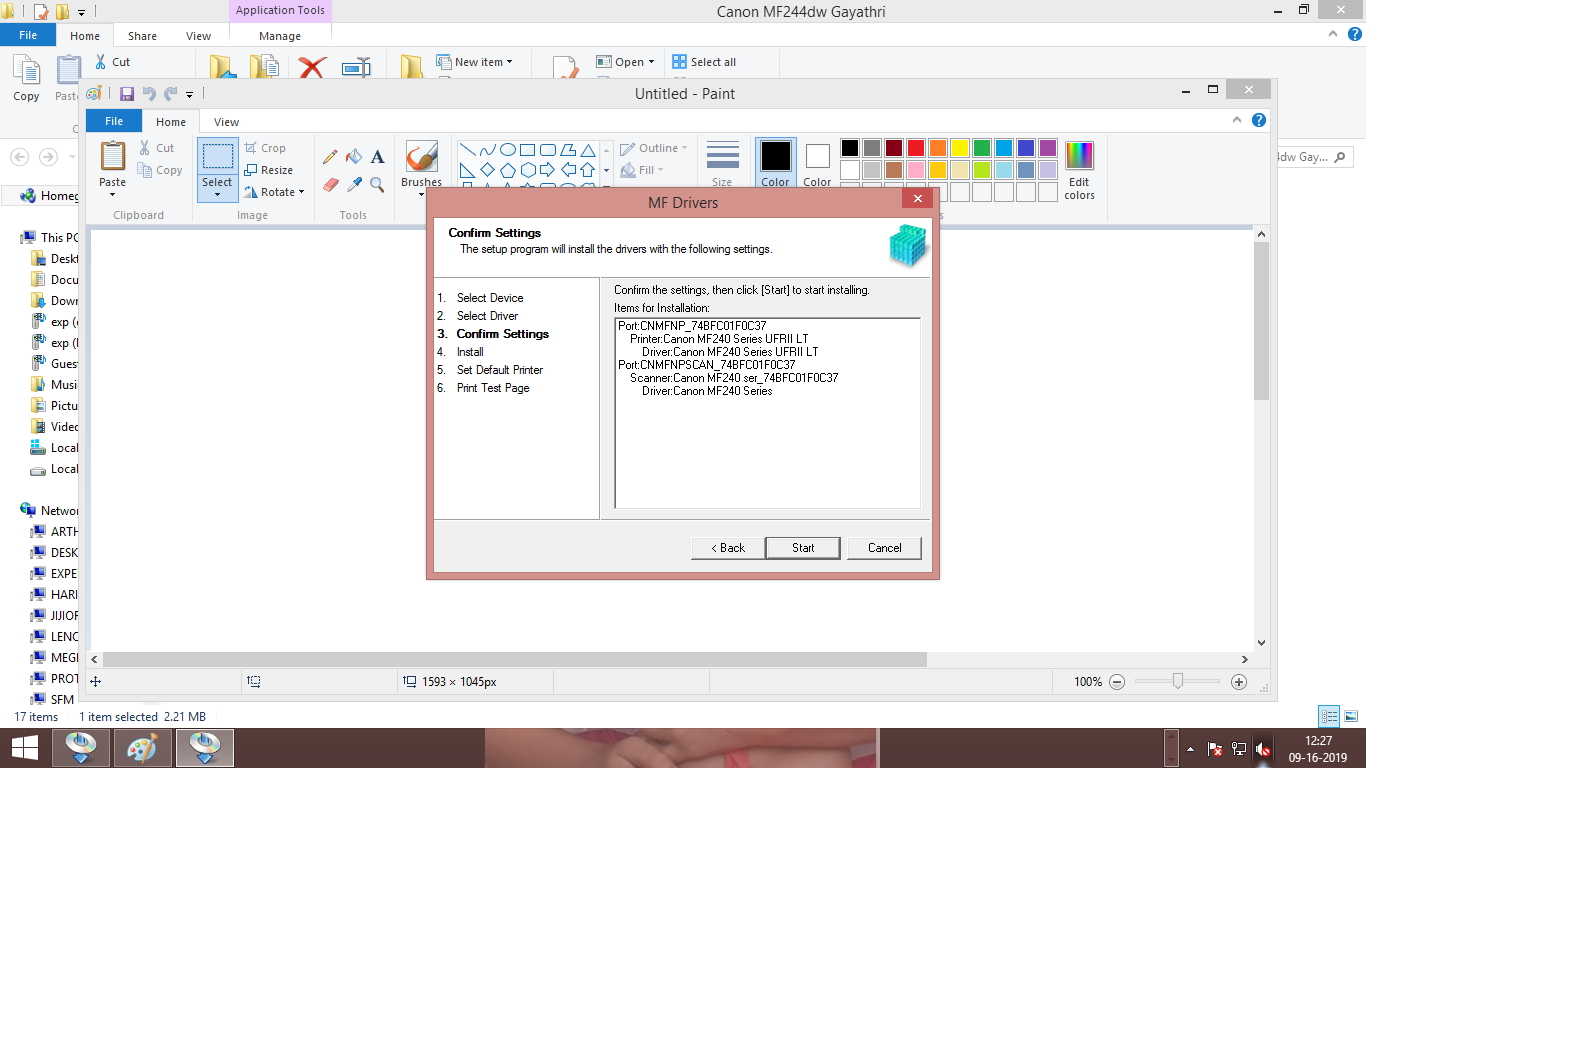The image size is (1593, 1045).
Task: Choose the Diamond shape in Paint
Action: click(487, 170)
